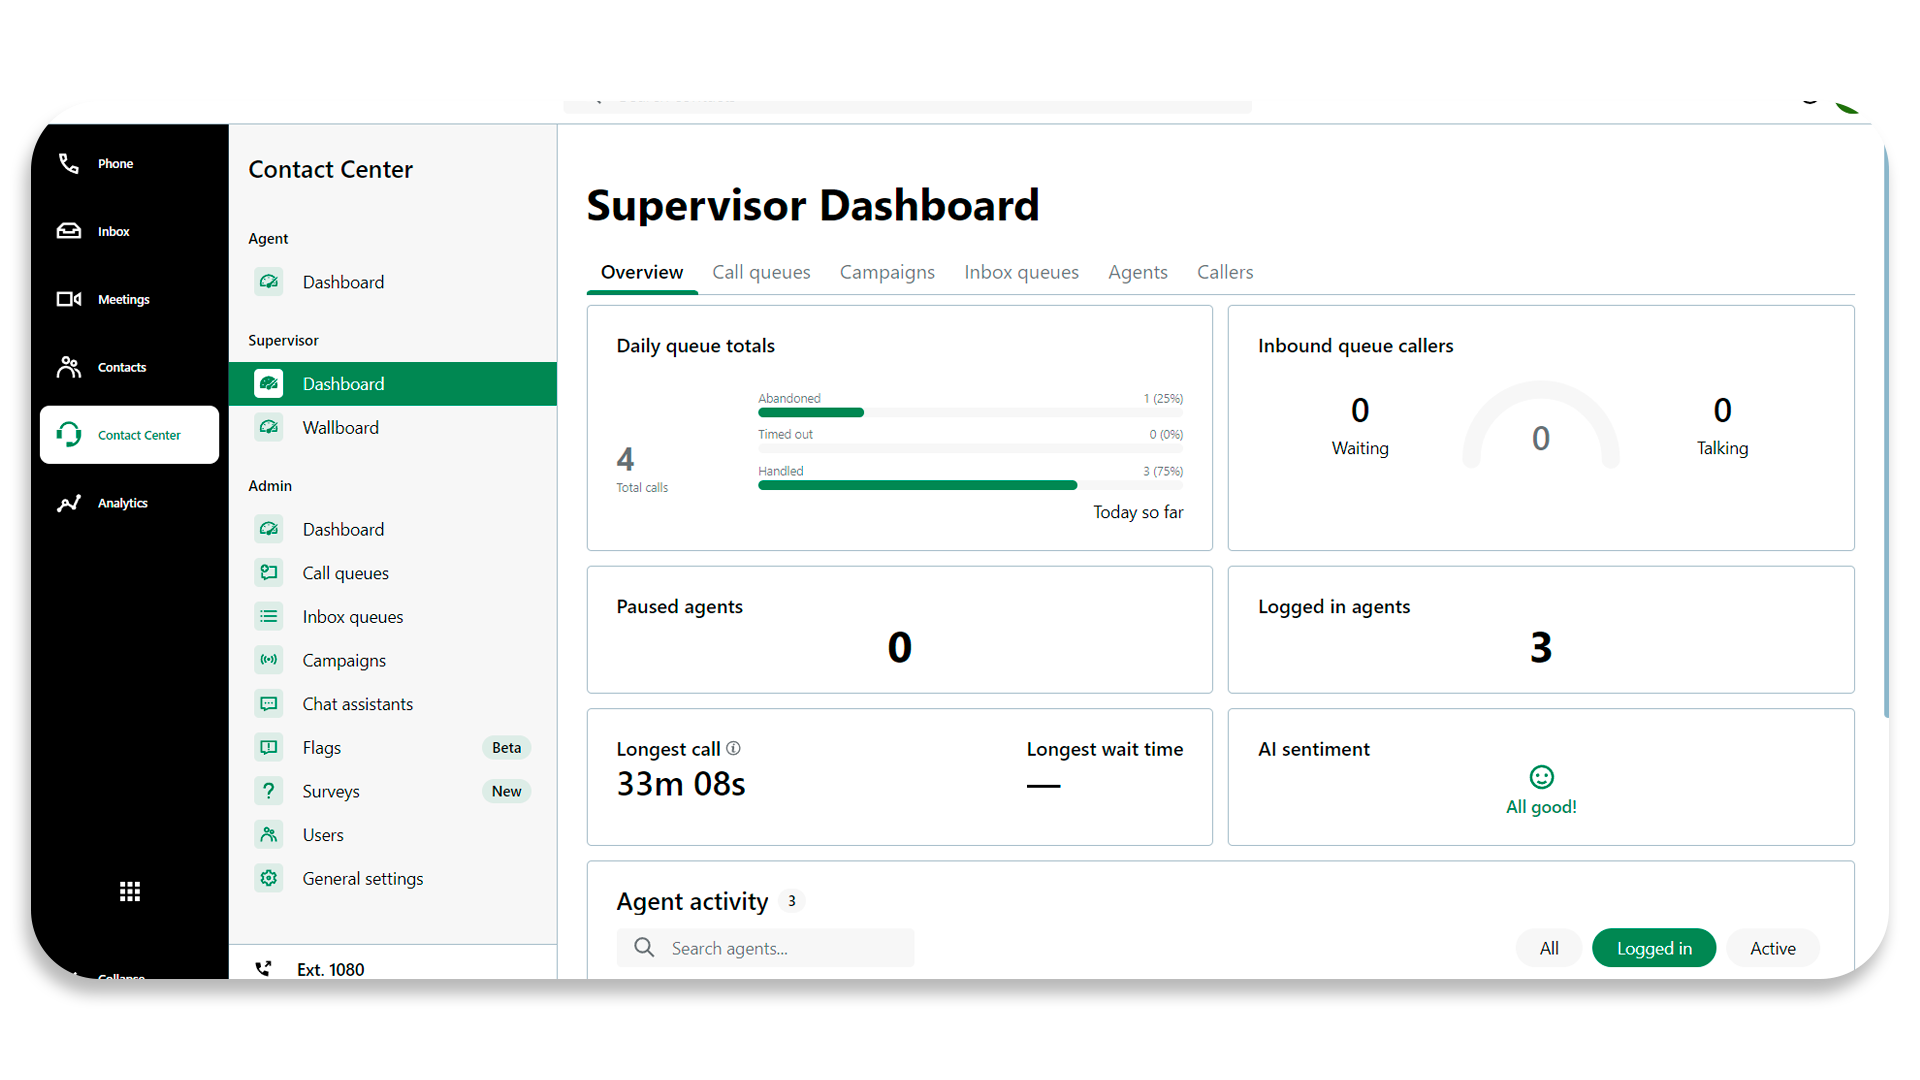Open the Users admin page label
The width and height of the screenshot is (1920, 1080).
coord(323,835)
